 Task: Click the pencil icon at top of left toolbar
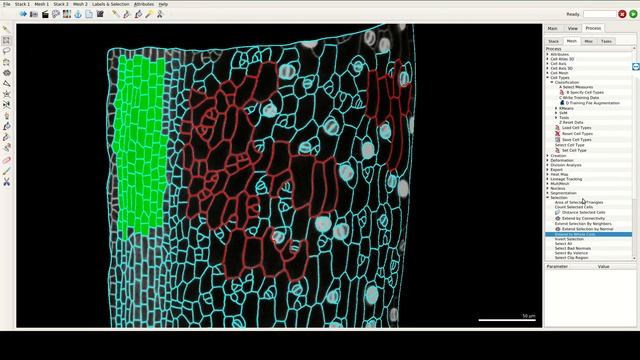(7, 29)
